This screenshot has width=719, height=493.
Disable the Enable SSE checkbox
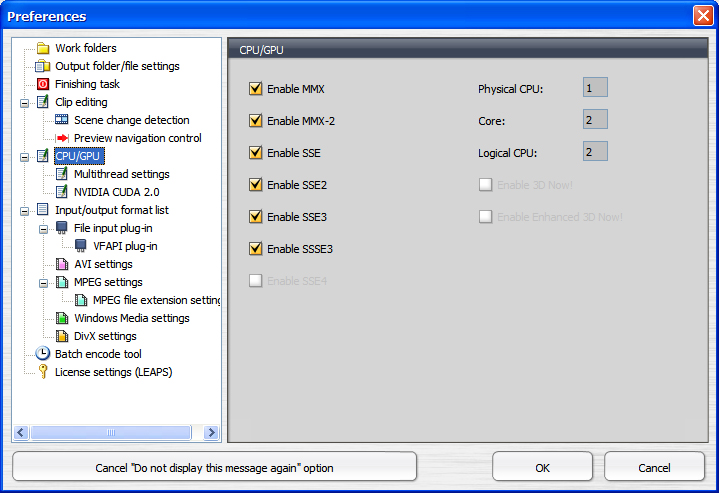[x=255, y=152]
